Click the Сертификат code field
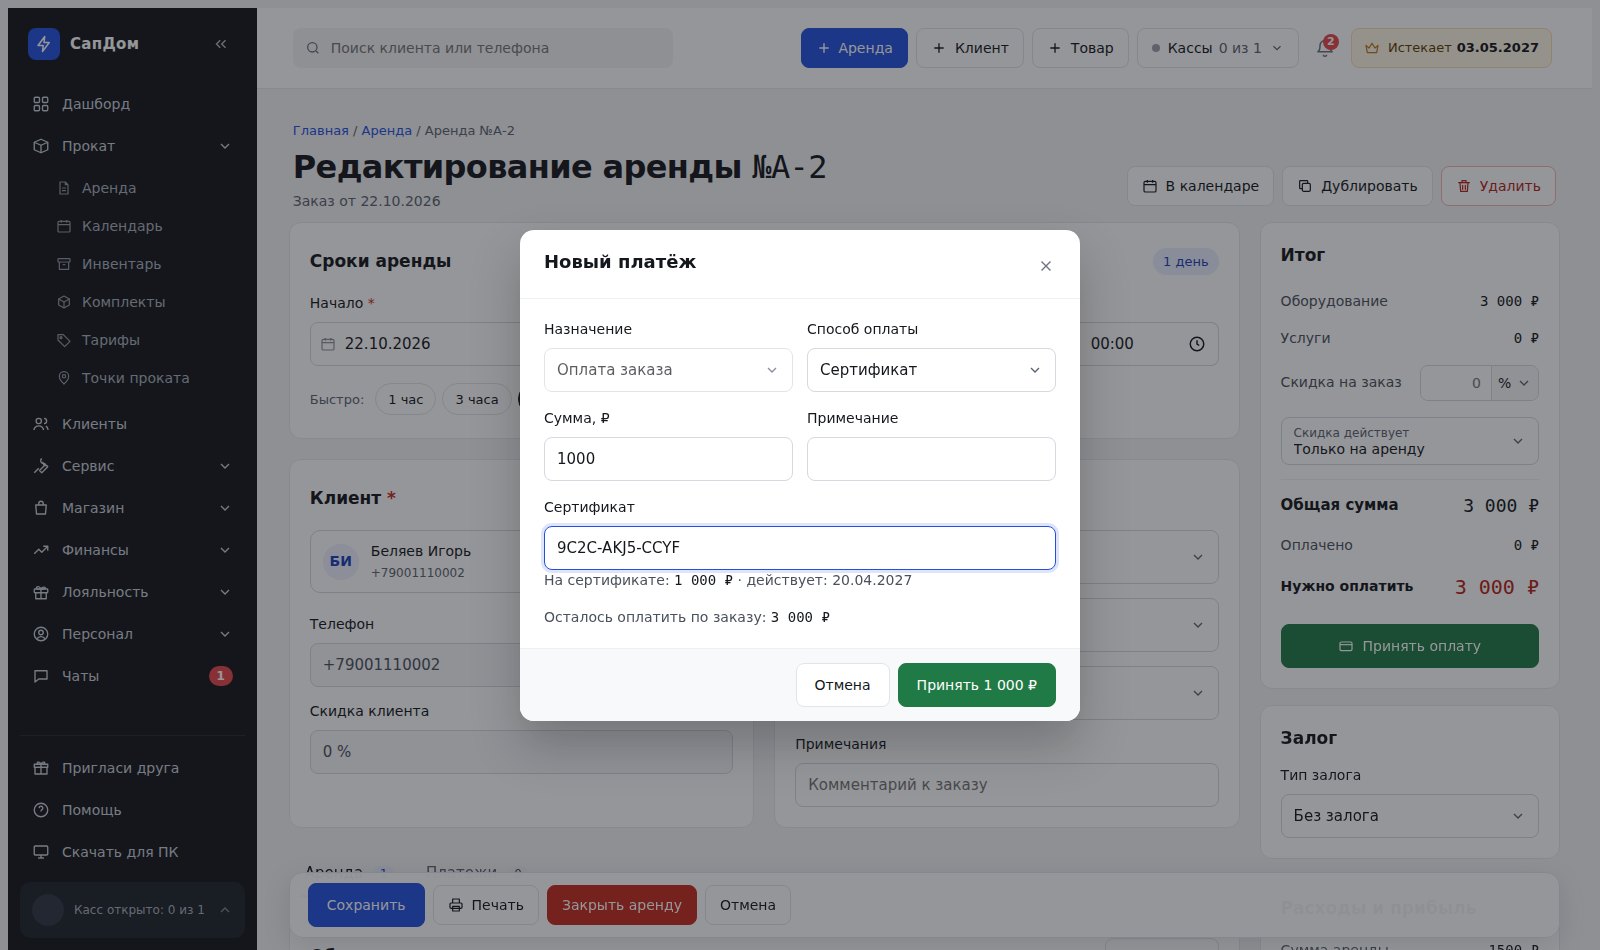This screenshot has height=950, width=1600. 800,548
